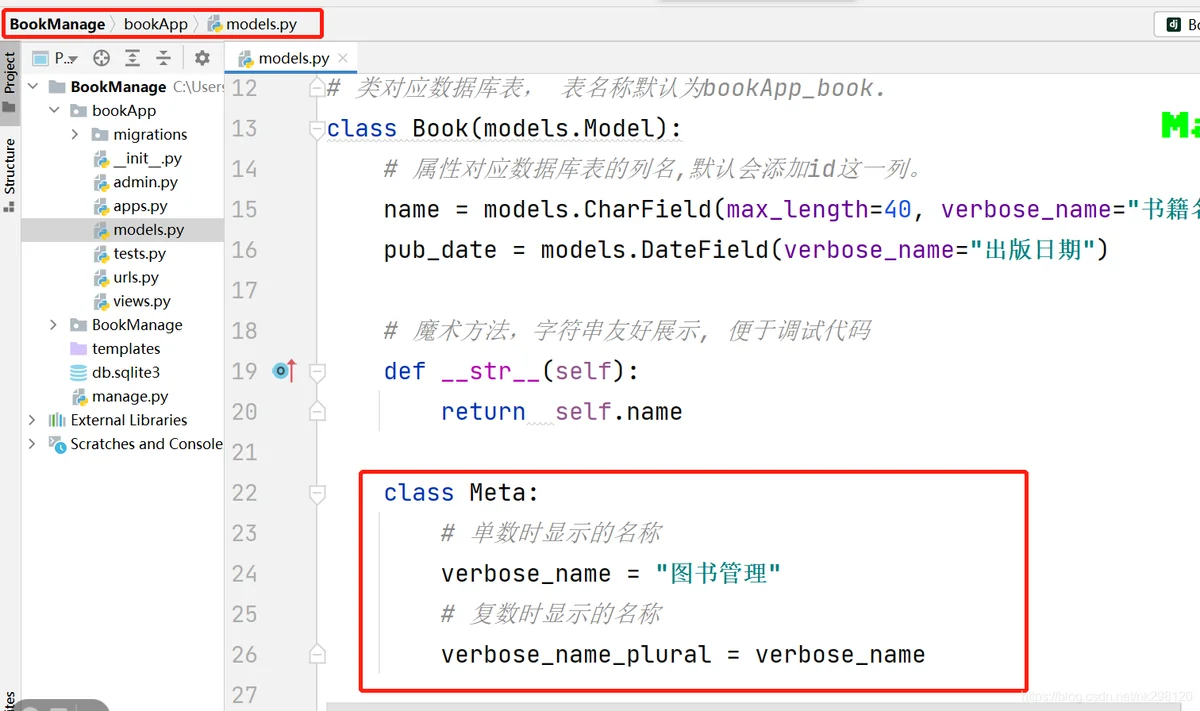Click line number 21 in the gutter
1200x711 pixels.
tap(244, 452)
